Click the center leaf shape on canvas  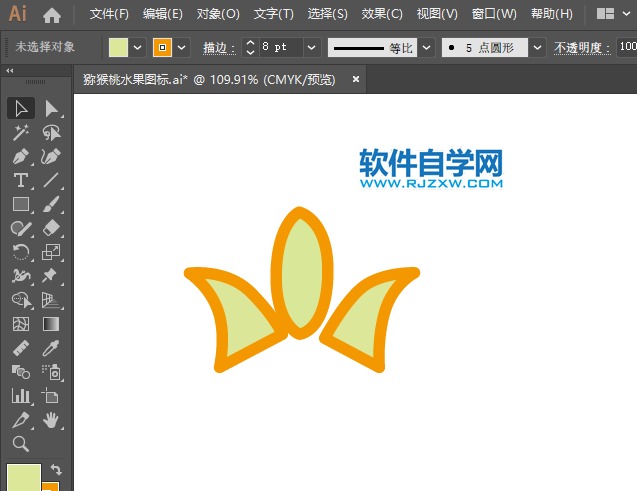pos(301,273)
